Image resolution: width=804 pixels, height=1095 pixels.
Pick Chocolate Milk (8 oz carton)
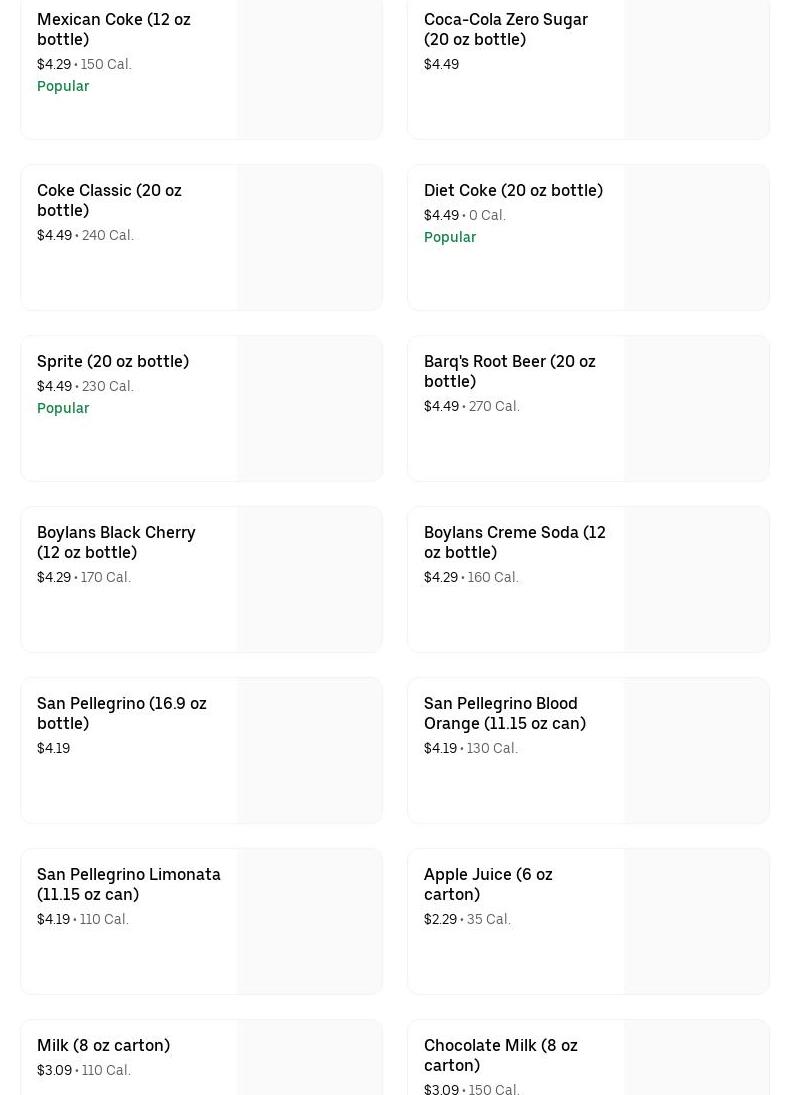coord(500,1055)
